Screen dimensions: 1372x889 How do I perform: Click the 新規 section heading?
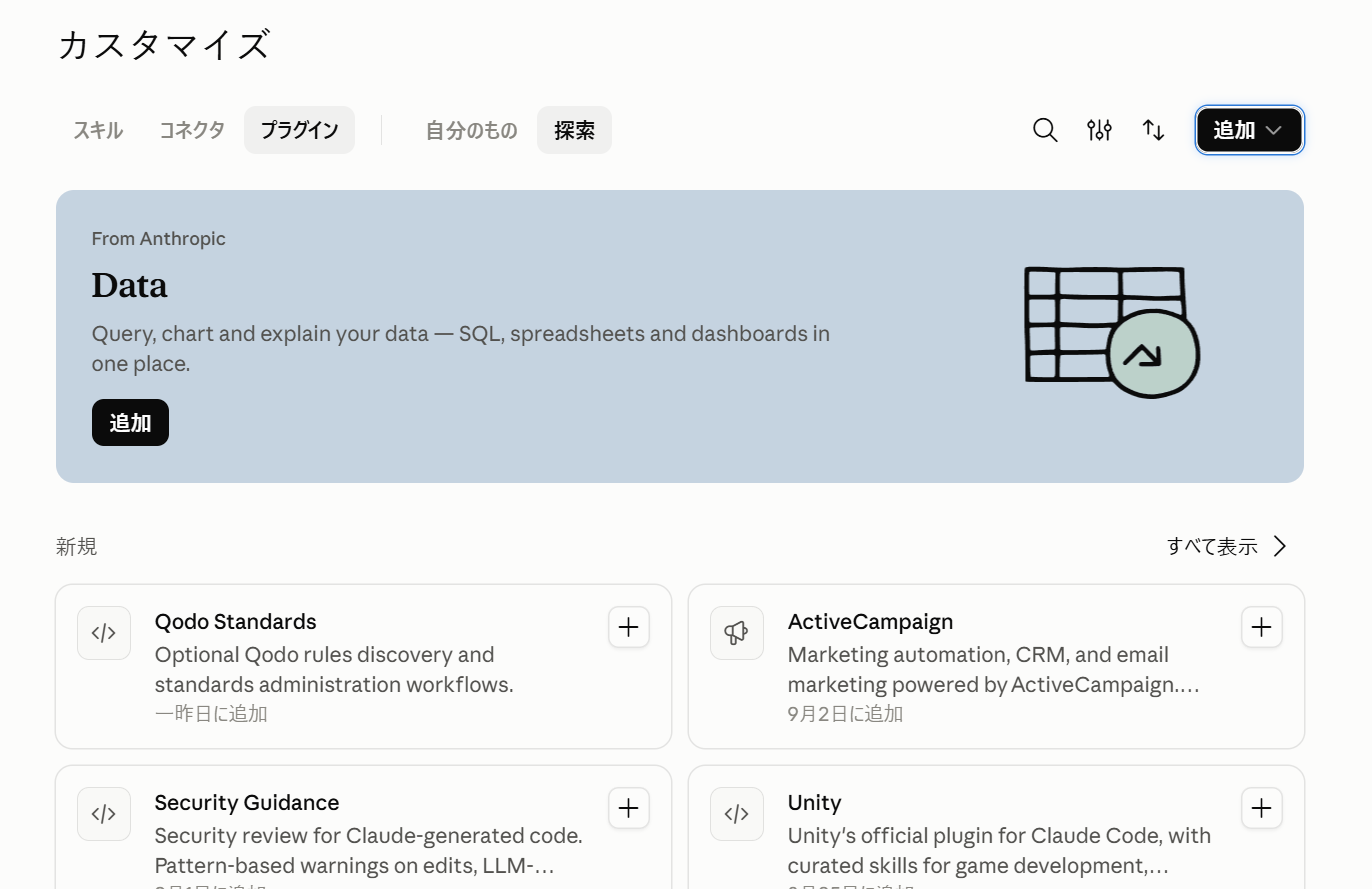pos(76,546)
